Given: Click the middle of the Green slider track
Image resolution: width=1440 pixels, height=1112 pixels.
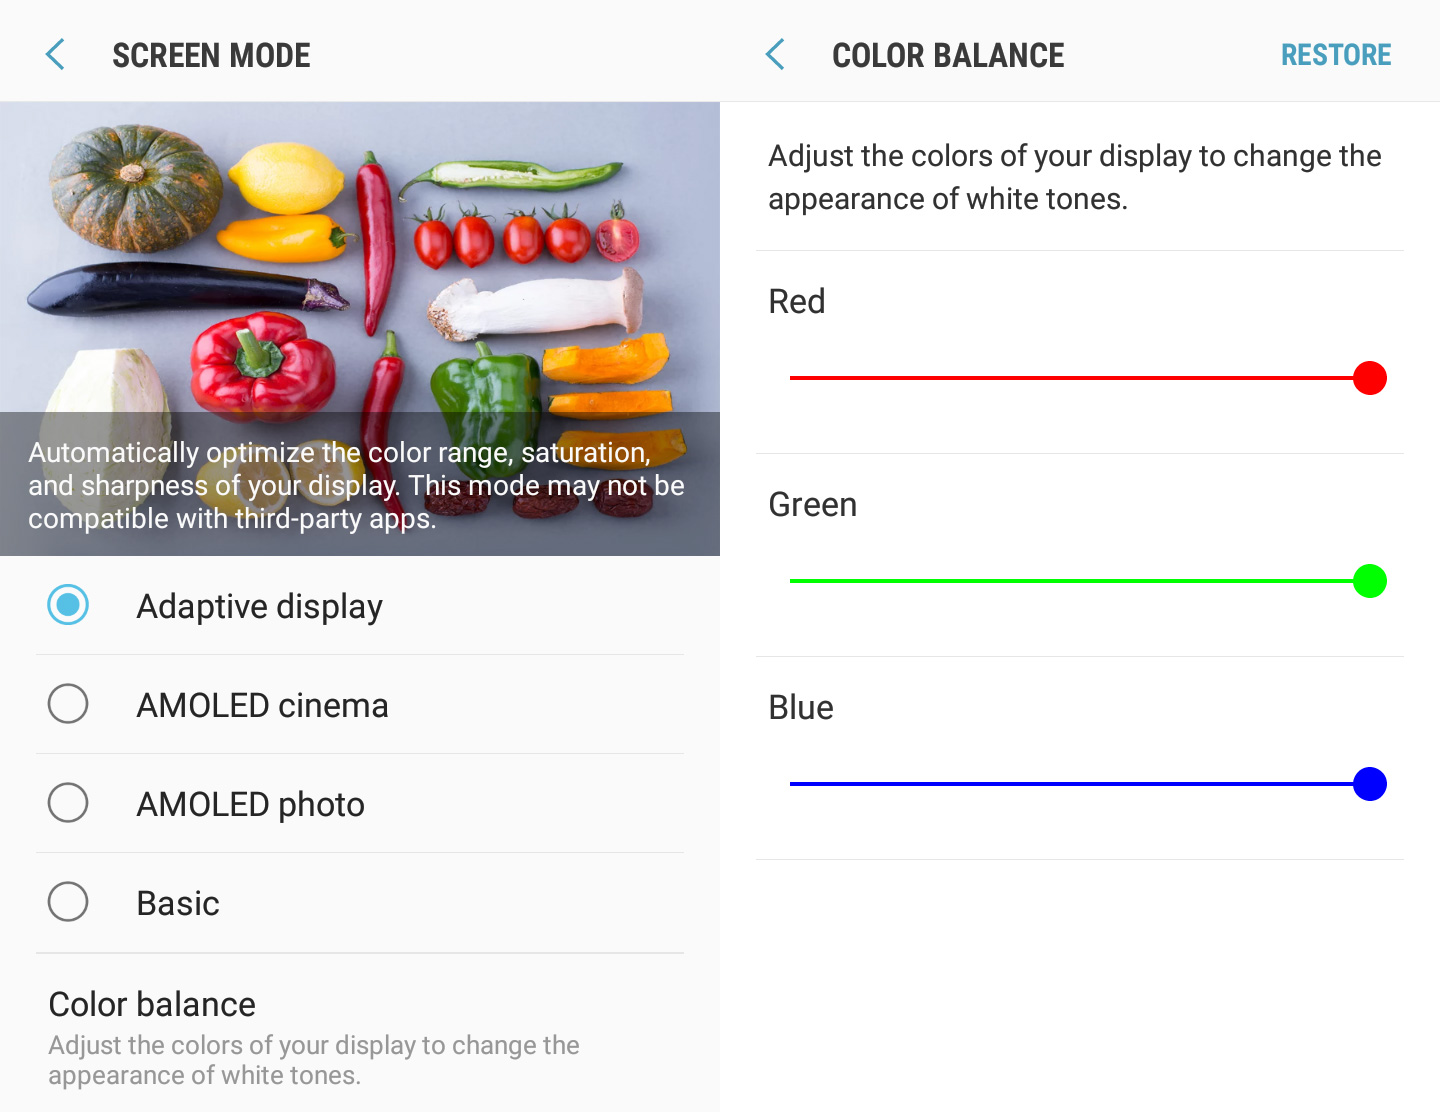Looking at the screenshot, I should (x=1080, y=581).
